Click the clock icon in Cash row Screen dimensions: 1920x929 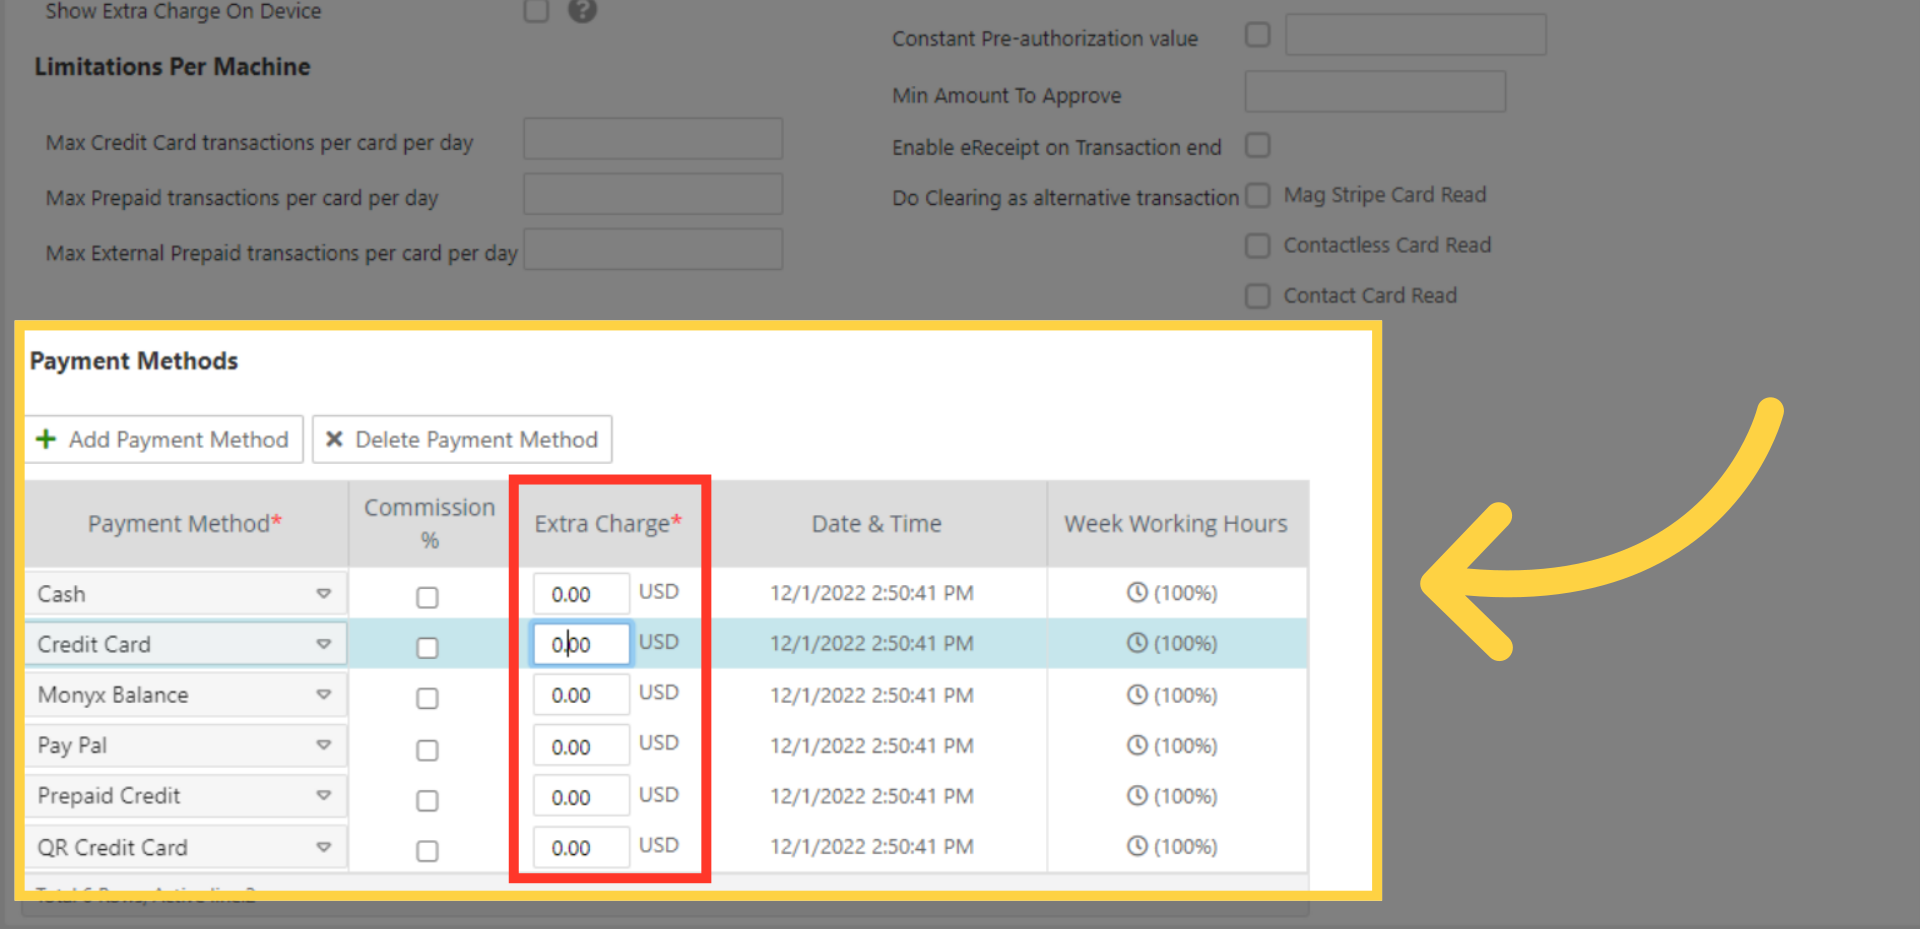(1137, 592)
